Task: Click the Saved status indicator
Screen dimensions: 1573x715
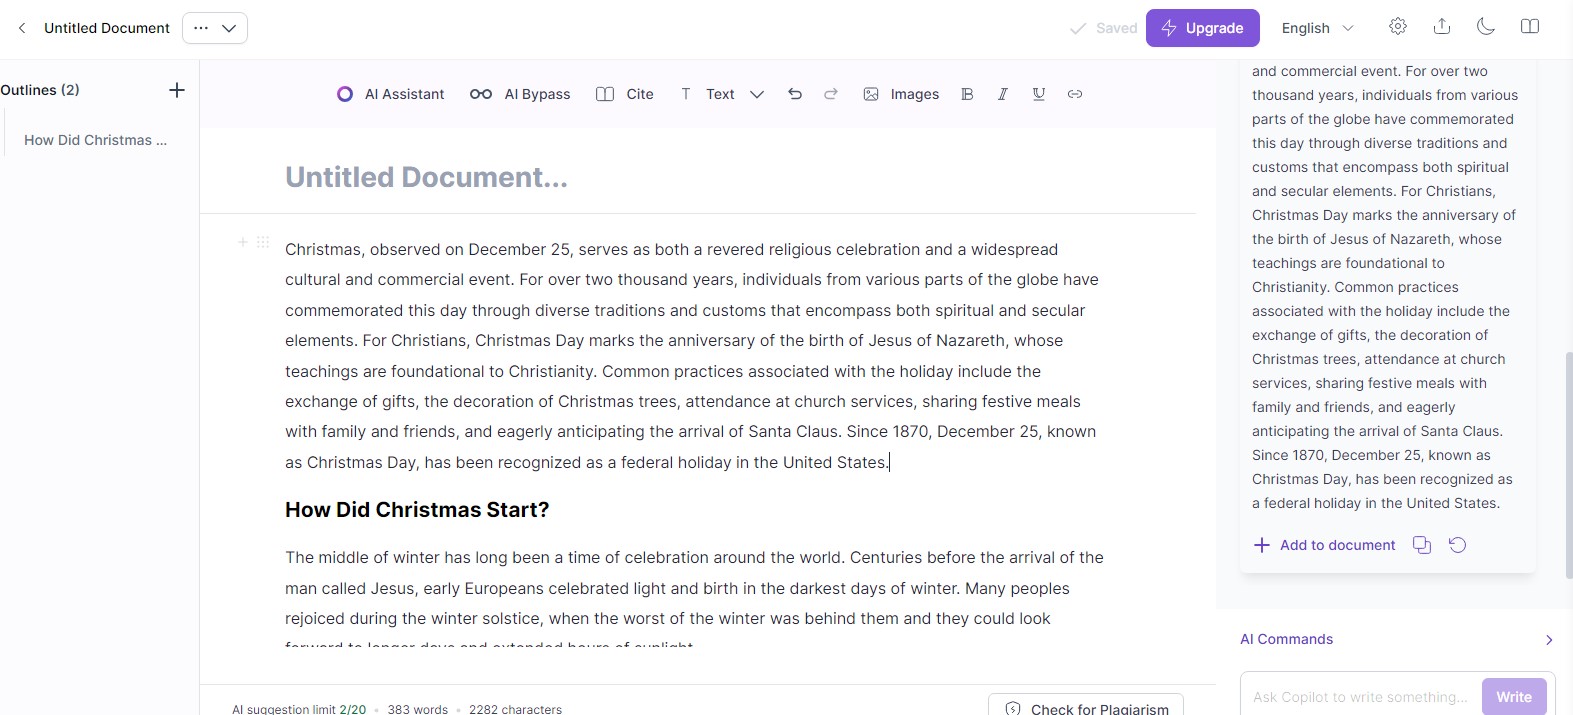Action: pyautogui.click(x=1104, y=28)
